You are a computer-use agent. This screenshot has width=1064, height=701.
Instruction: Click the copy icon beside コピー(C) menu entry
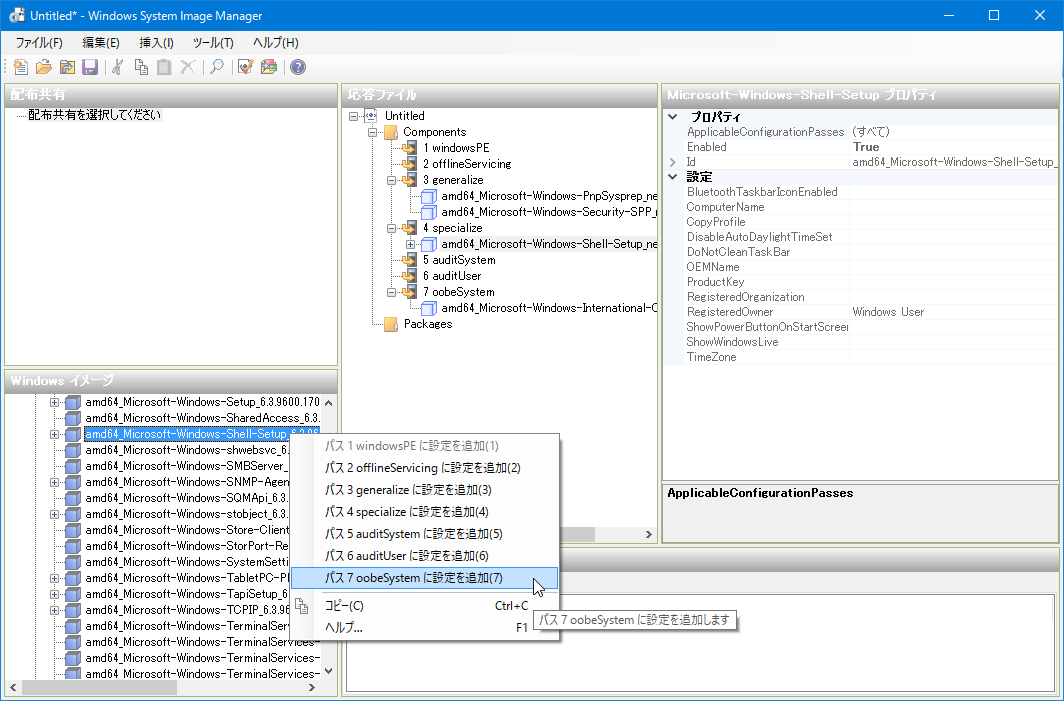[x=302, y=606]
